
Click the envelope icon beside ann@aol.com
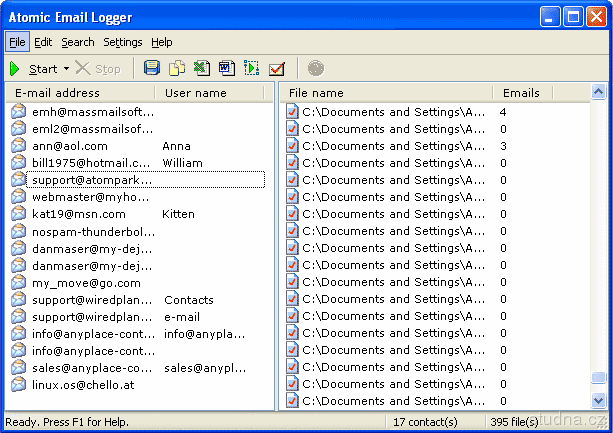click(x=18, y=146)
